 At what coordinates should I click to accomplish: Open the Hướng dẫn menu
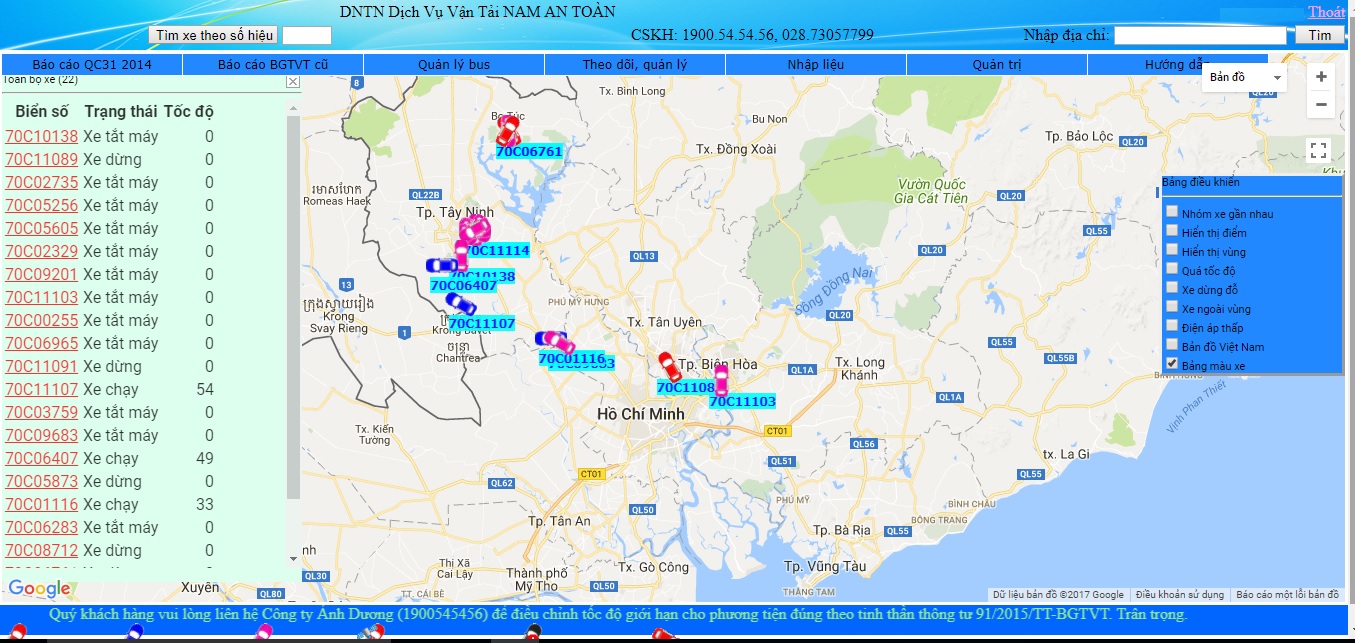pyautogui.click(x=1177, y=64)
